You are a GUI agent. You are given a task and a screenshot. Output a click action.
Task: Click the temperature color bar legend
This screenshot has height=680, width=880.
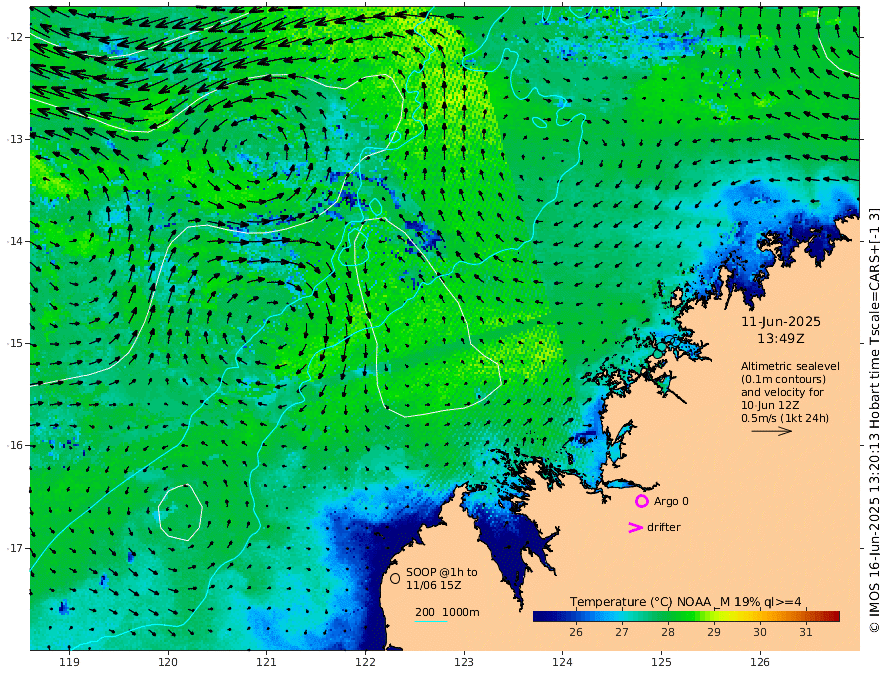(x=686, y=616)
